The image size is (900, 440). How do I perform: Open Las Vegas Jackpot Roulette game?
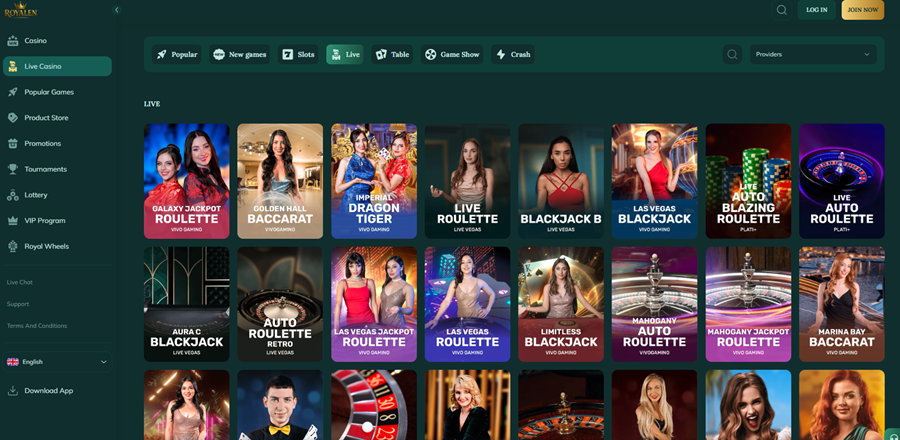[x=374, y=305]
